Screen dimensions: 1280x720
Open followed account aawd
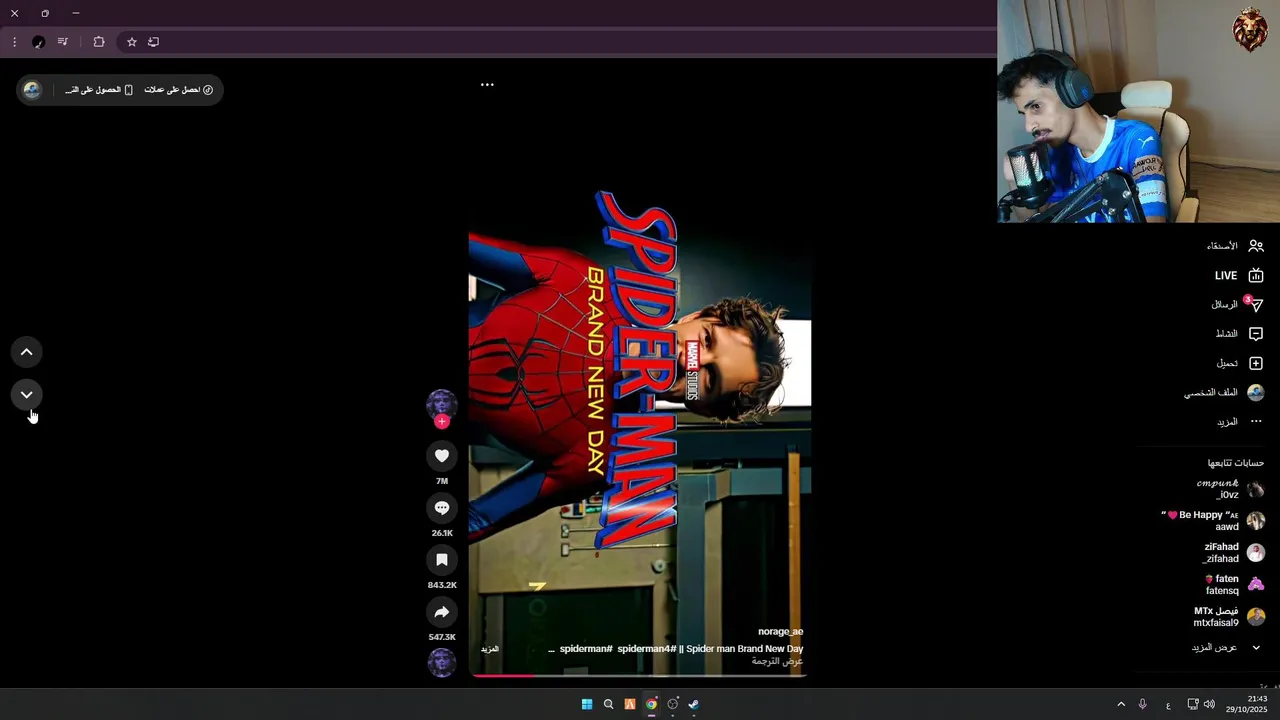click(x=1213, y=521)
